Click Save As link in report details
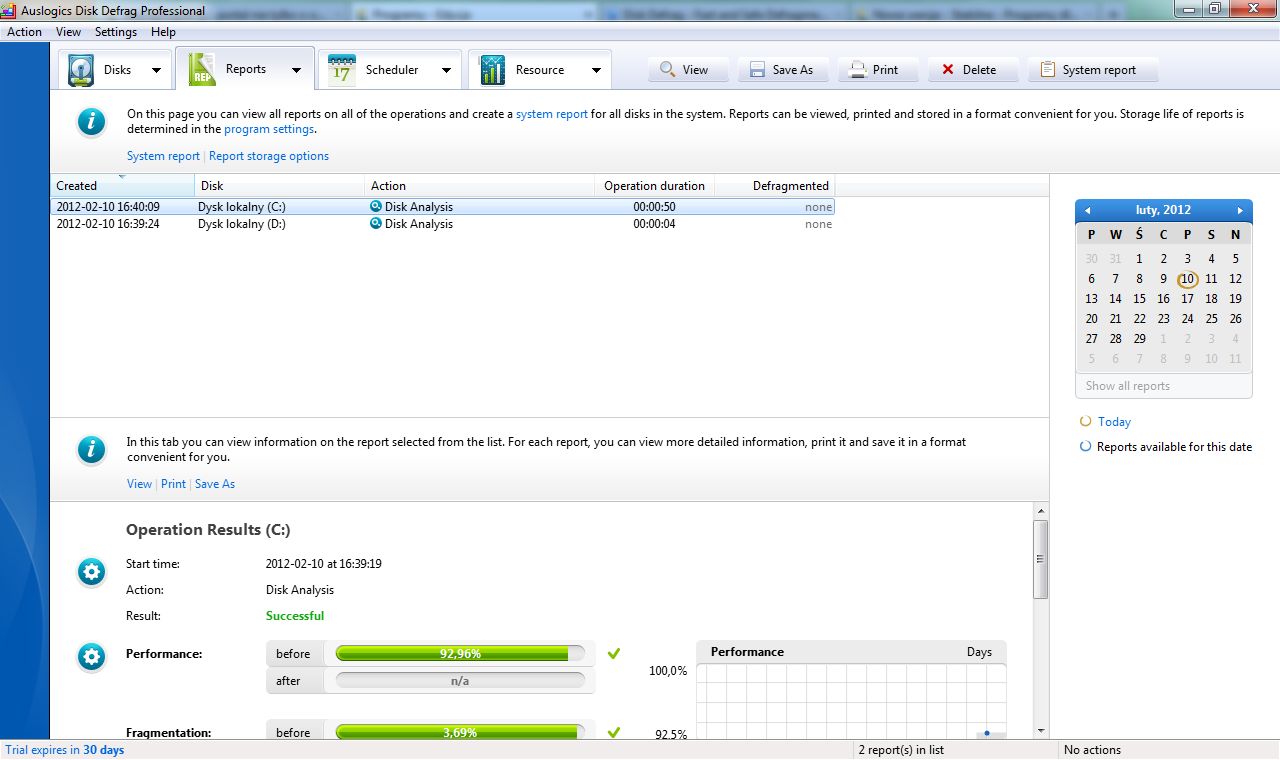The width and height of the screenshot is (1280, 760). point(215,484)
